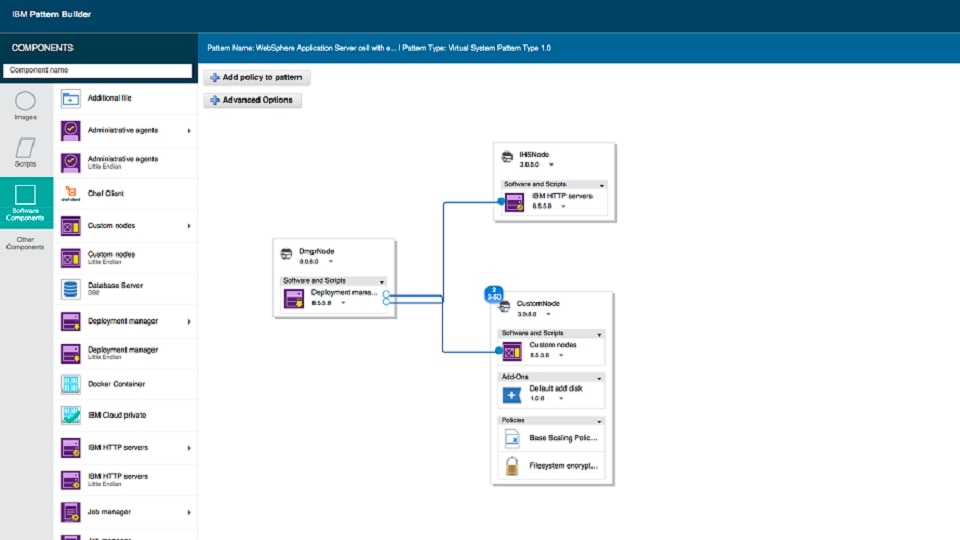960x540 pixels.
Task: Open Deployment manager version dropdown in DmgrNode
Action: [x=343, y=303]
